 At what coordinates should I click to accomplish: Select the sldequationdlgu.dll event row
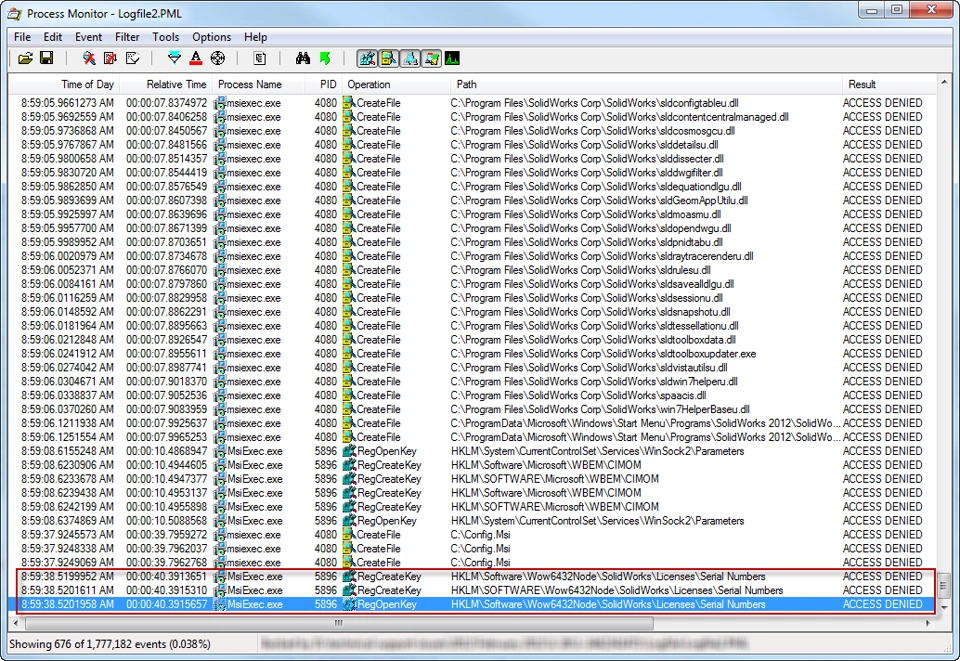[x=471, y=187]
